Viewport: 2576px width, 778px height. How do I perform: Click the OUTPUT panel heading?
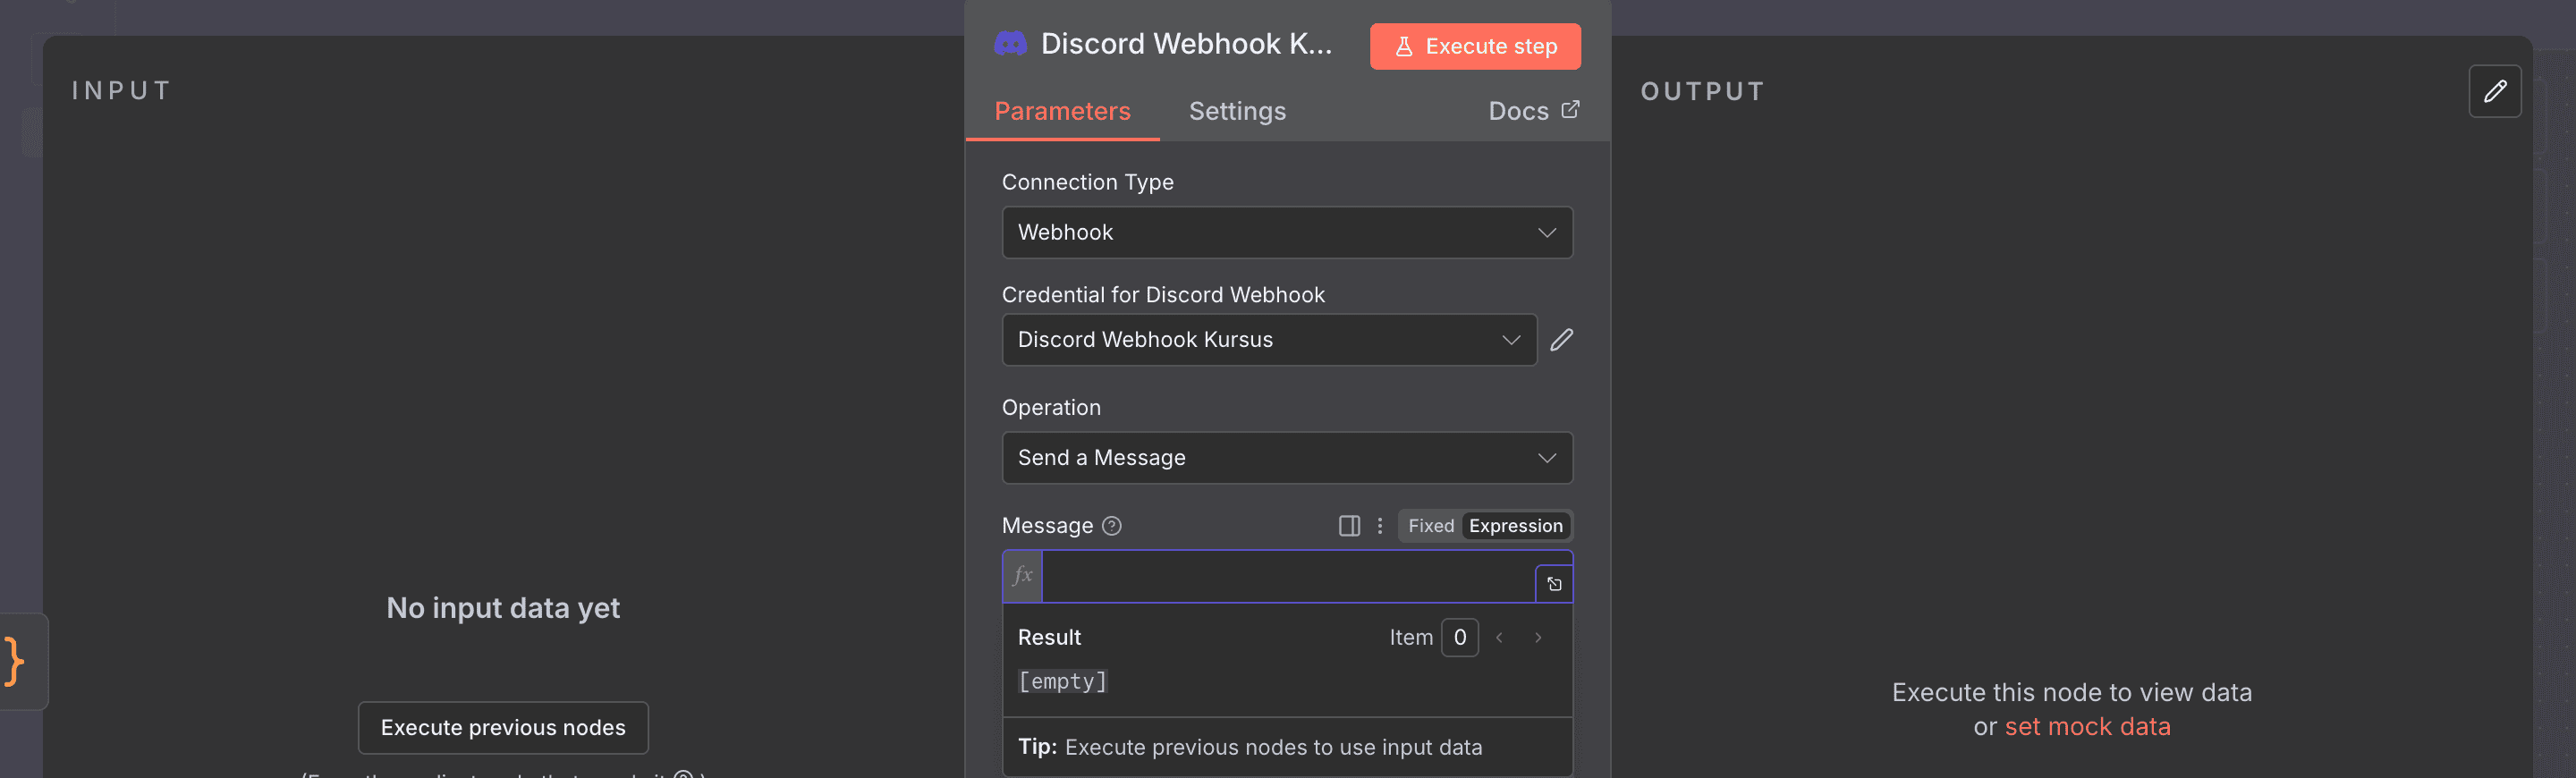1702,92
